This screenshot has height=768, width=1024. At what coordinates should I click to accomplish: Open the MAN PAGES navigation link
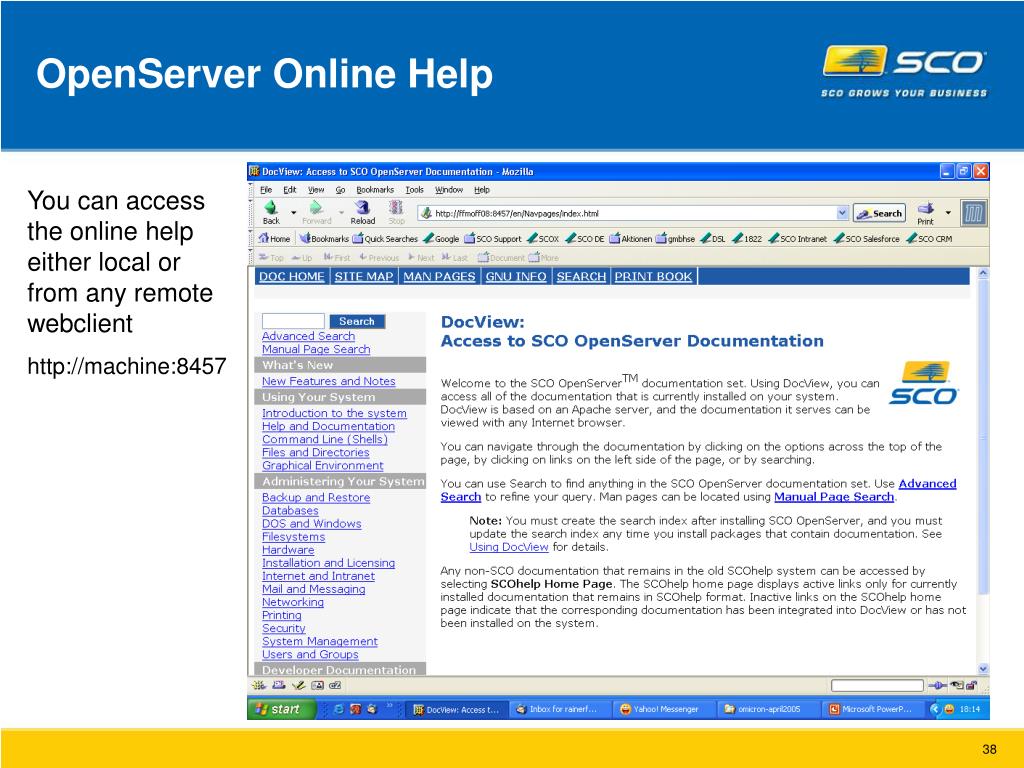[x=439, y=276]
